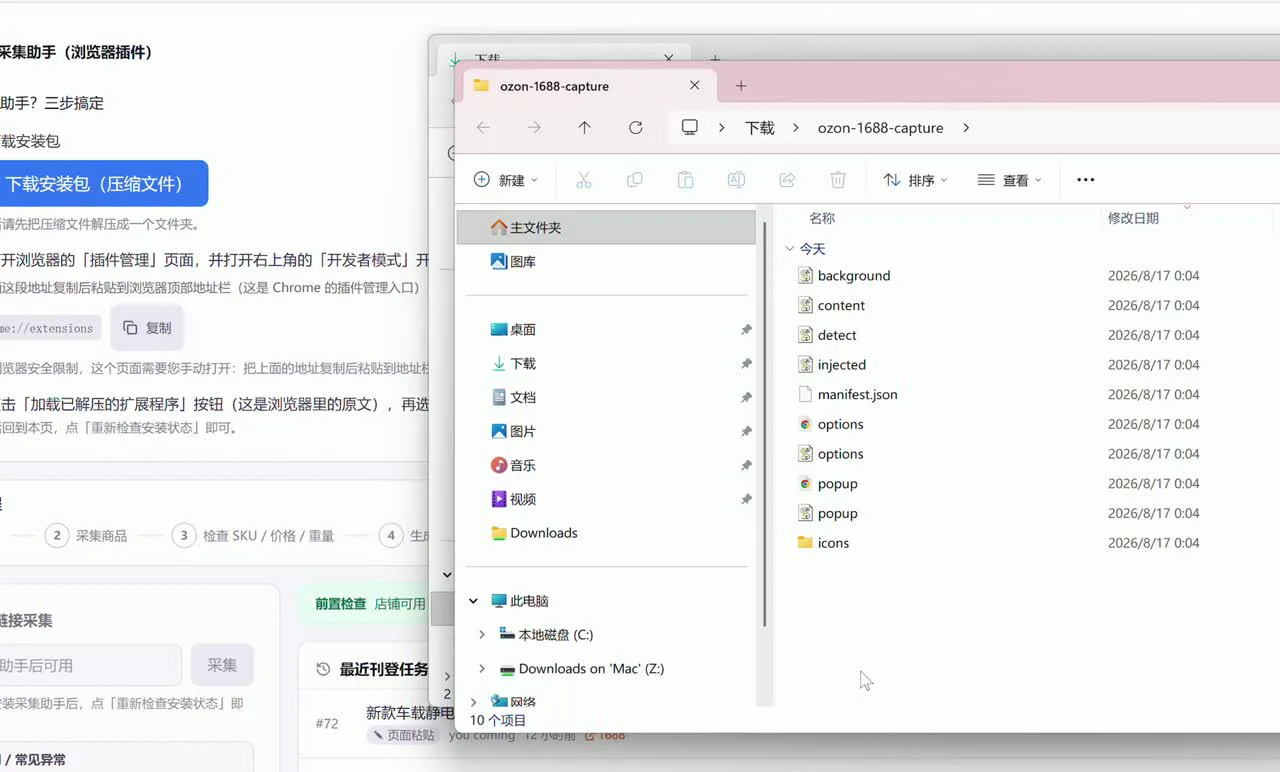
Task: Select the options Chrome HTML file
Action: pos(840,424)
